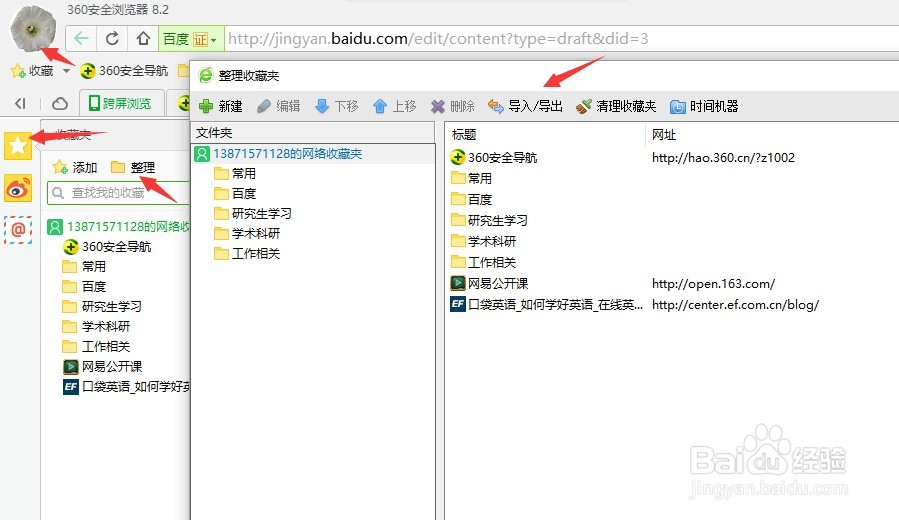The width and height of the screenshot is (899, 520).
Task: Click the cloud restore icon
Action: point(60,103)
